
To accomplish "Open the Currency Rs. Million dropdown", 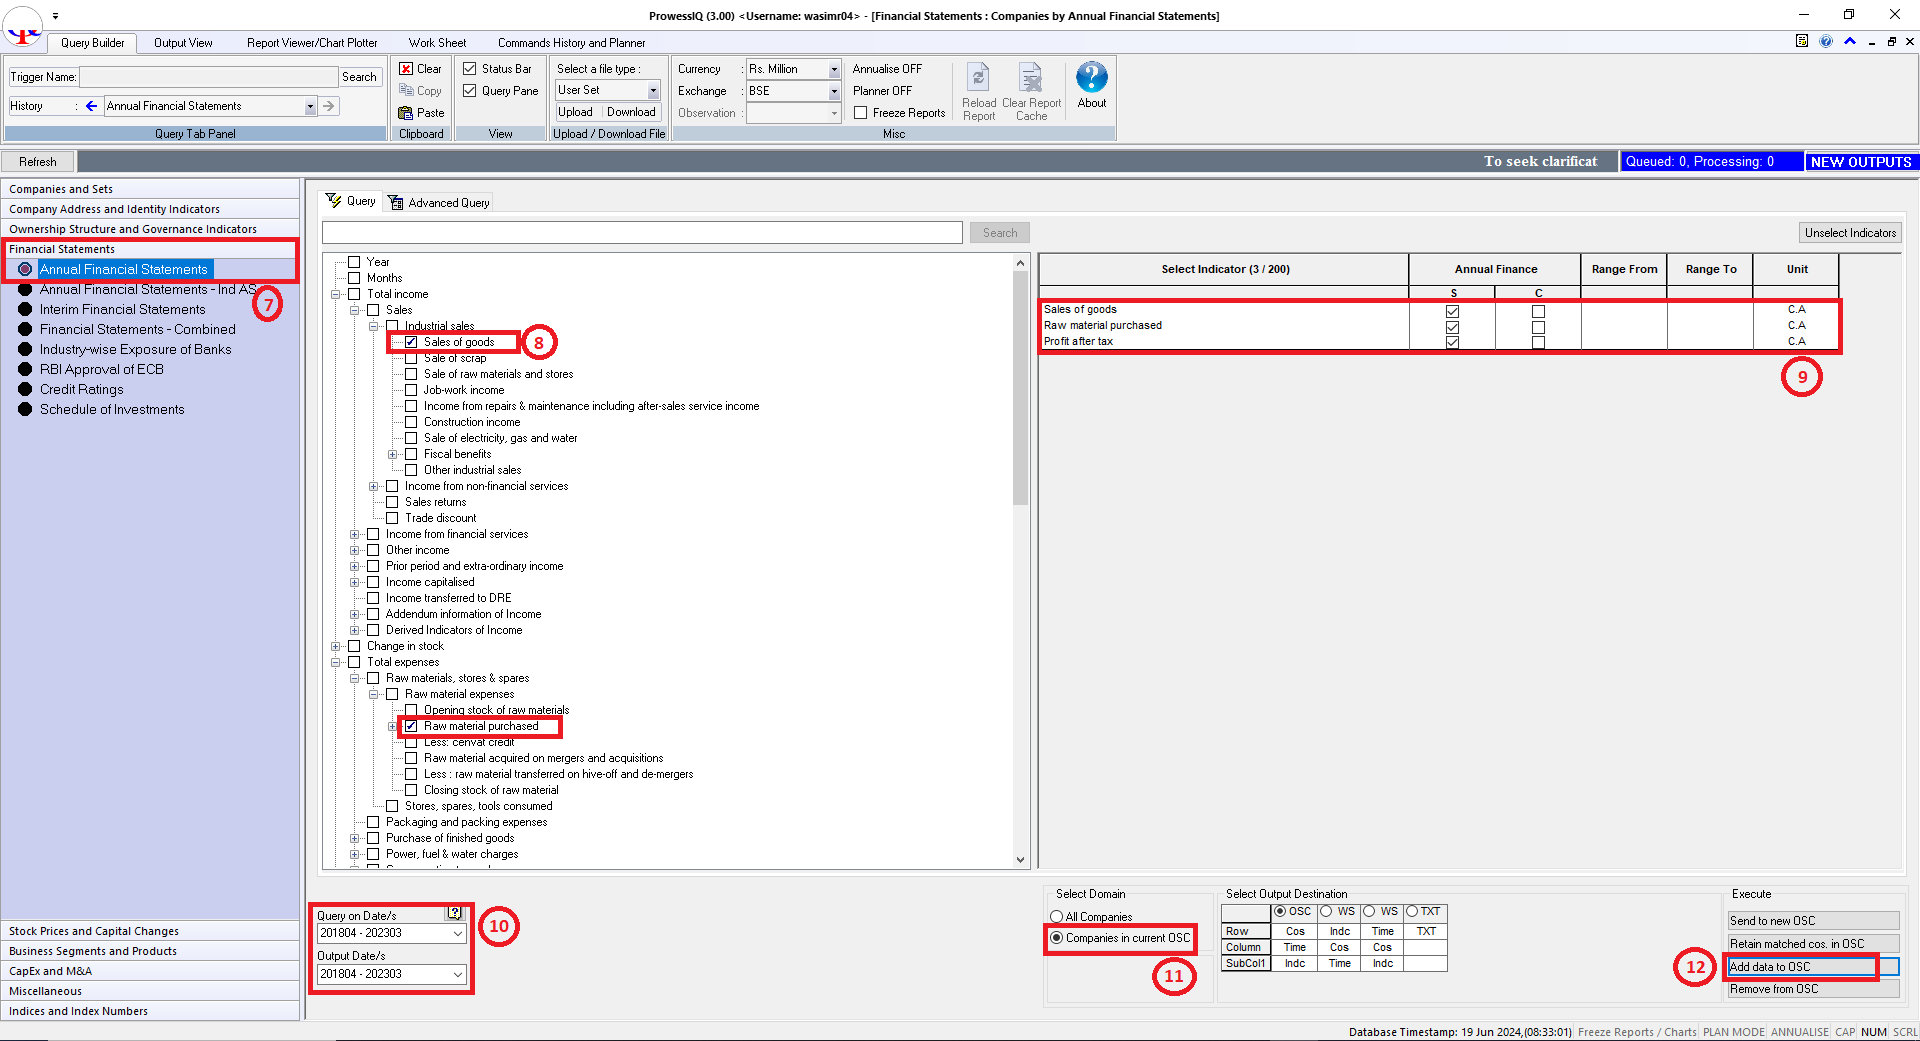I will (834, 69).
